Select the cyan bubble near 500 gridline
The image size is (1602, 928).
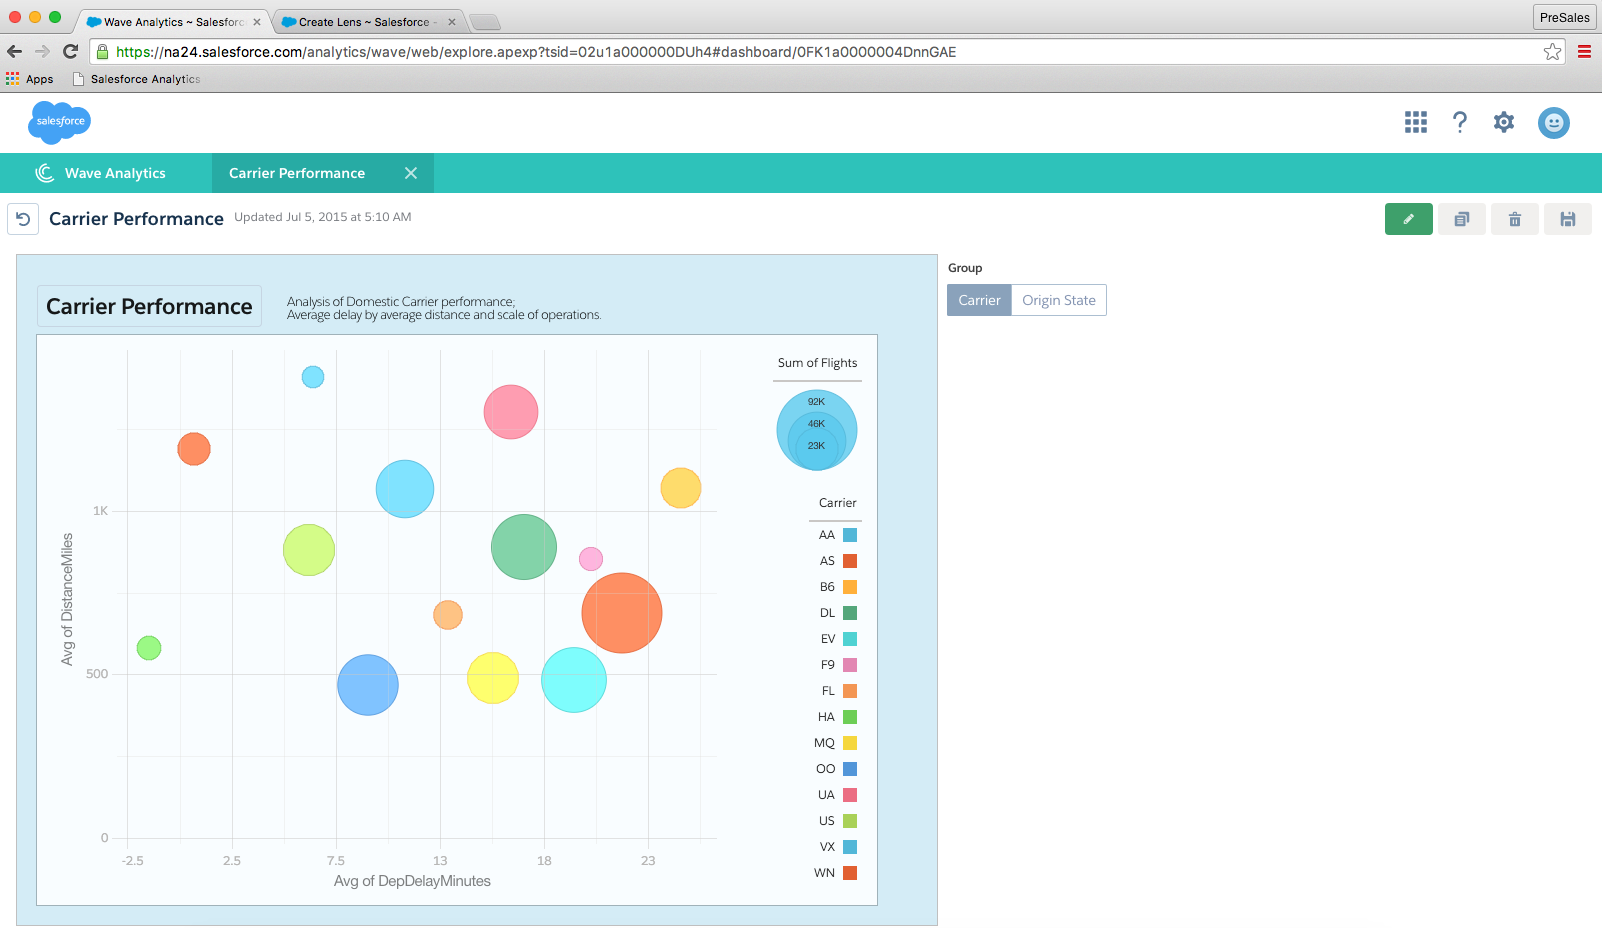click(x=574, y=680)
